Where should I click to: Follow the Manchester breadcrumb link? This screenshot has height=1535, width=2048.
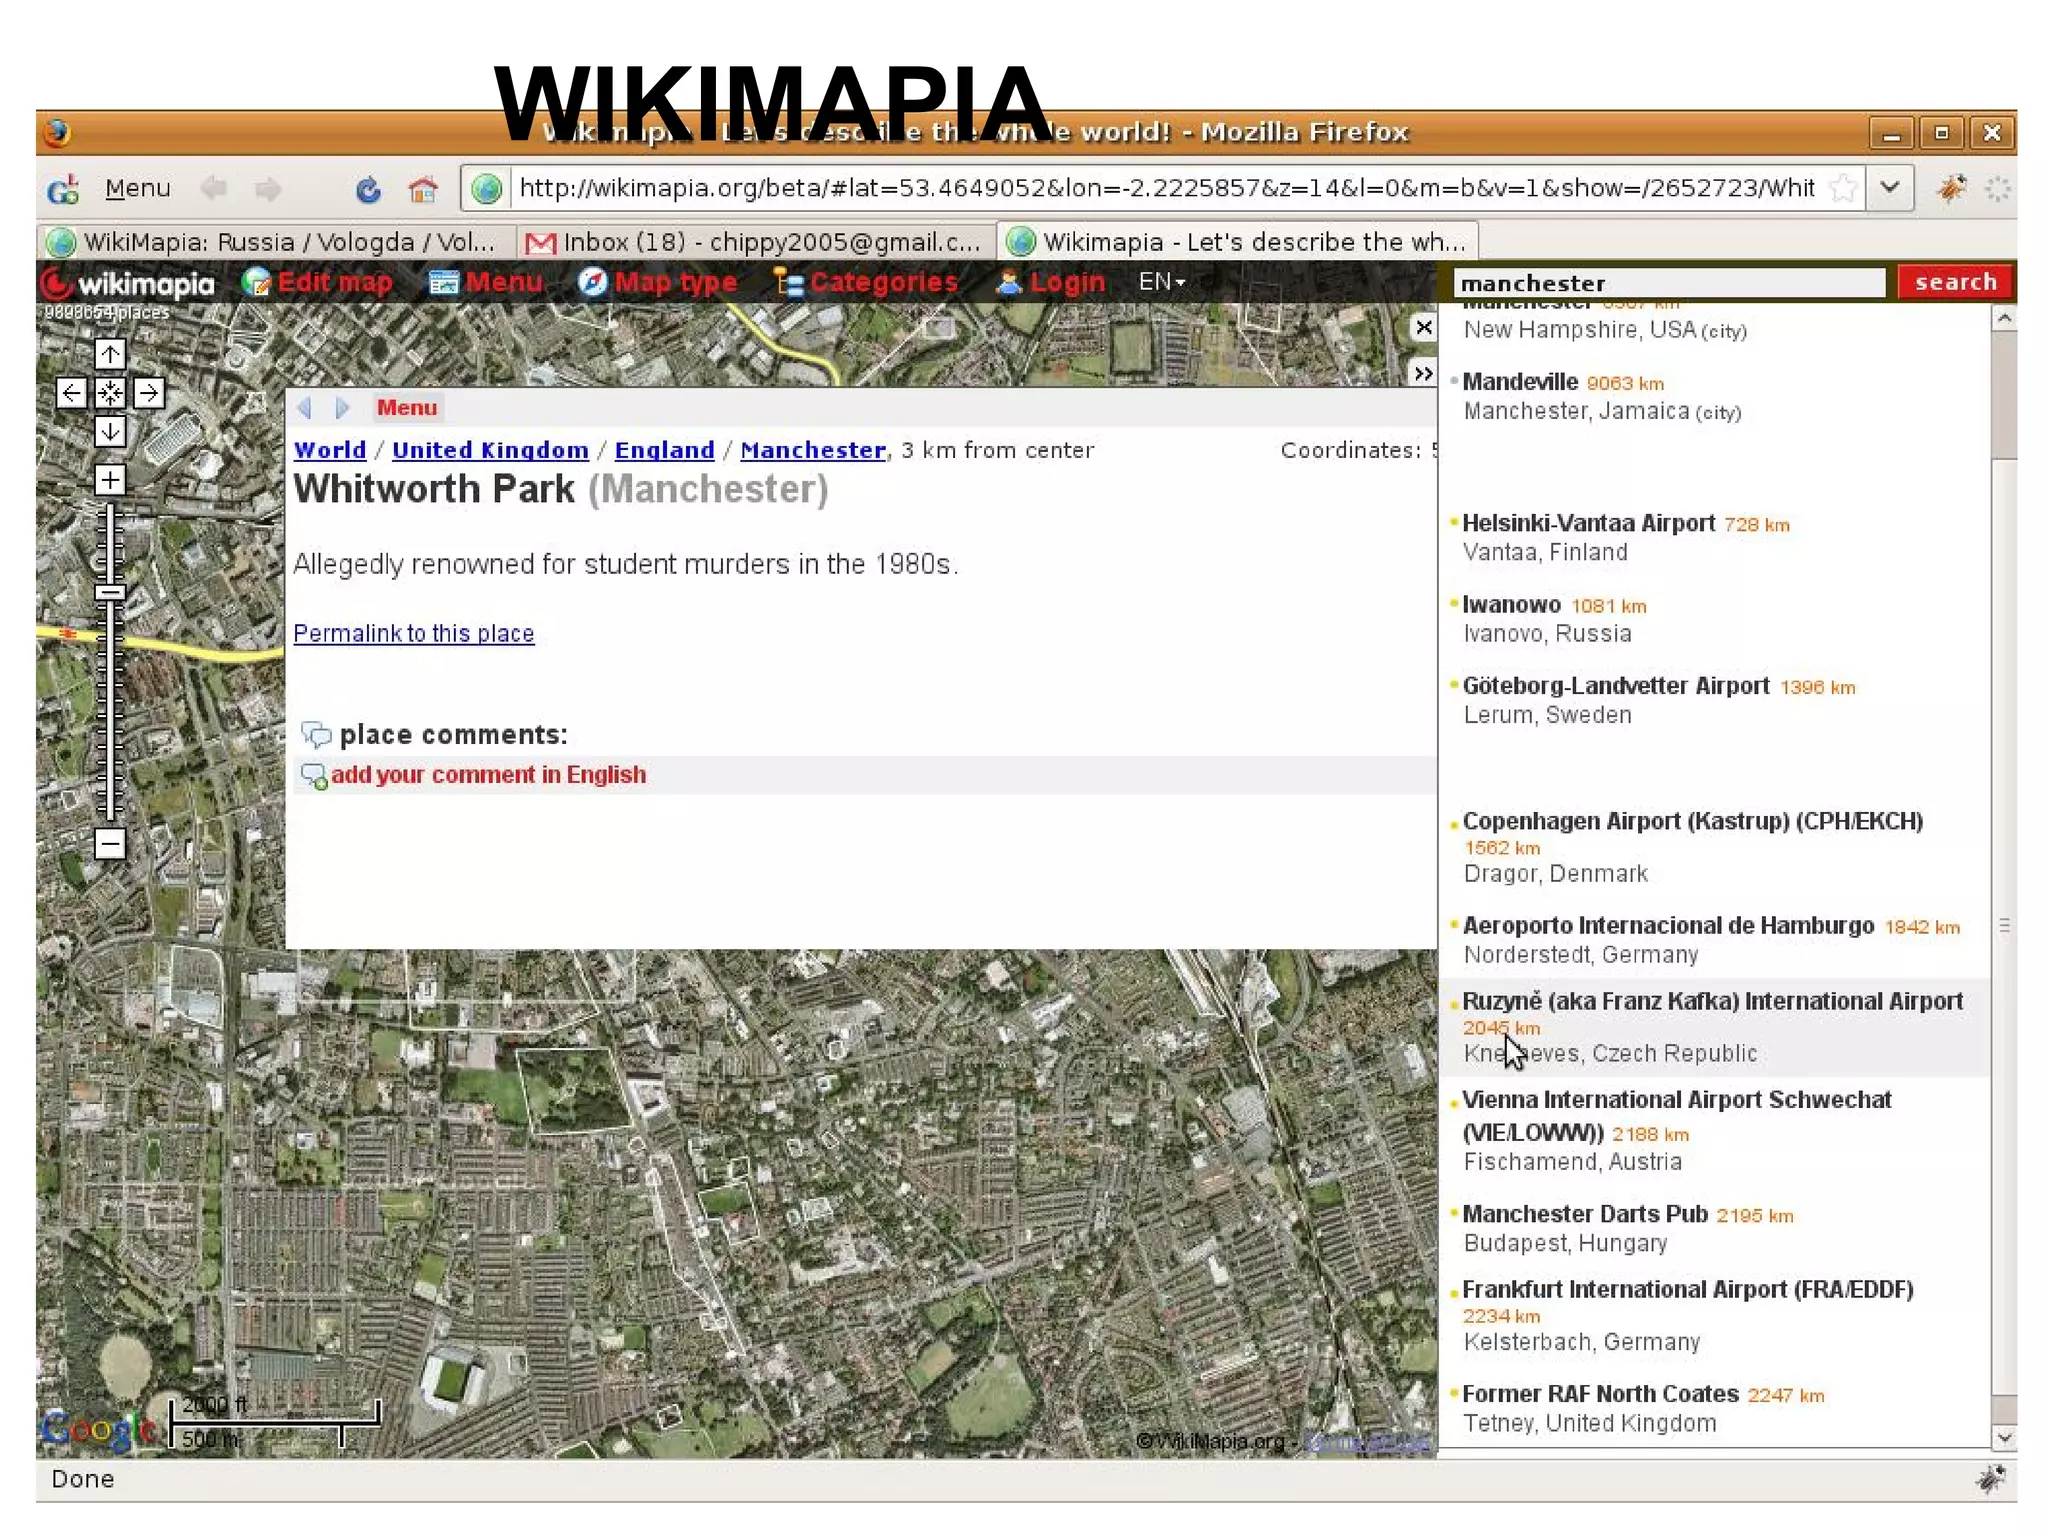point(813,450)
